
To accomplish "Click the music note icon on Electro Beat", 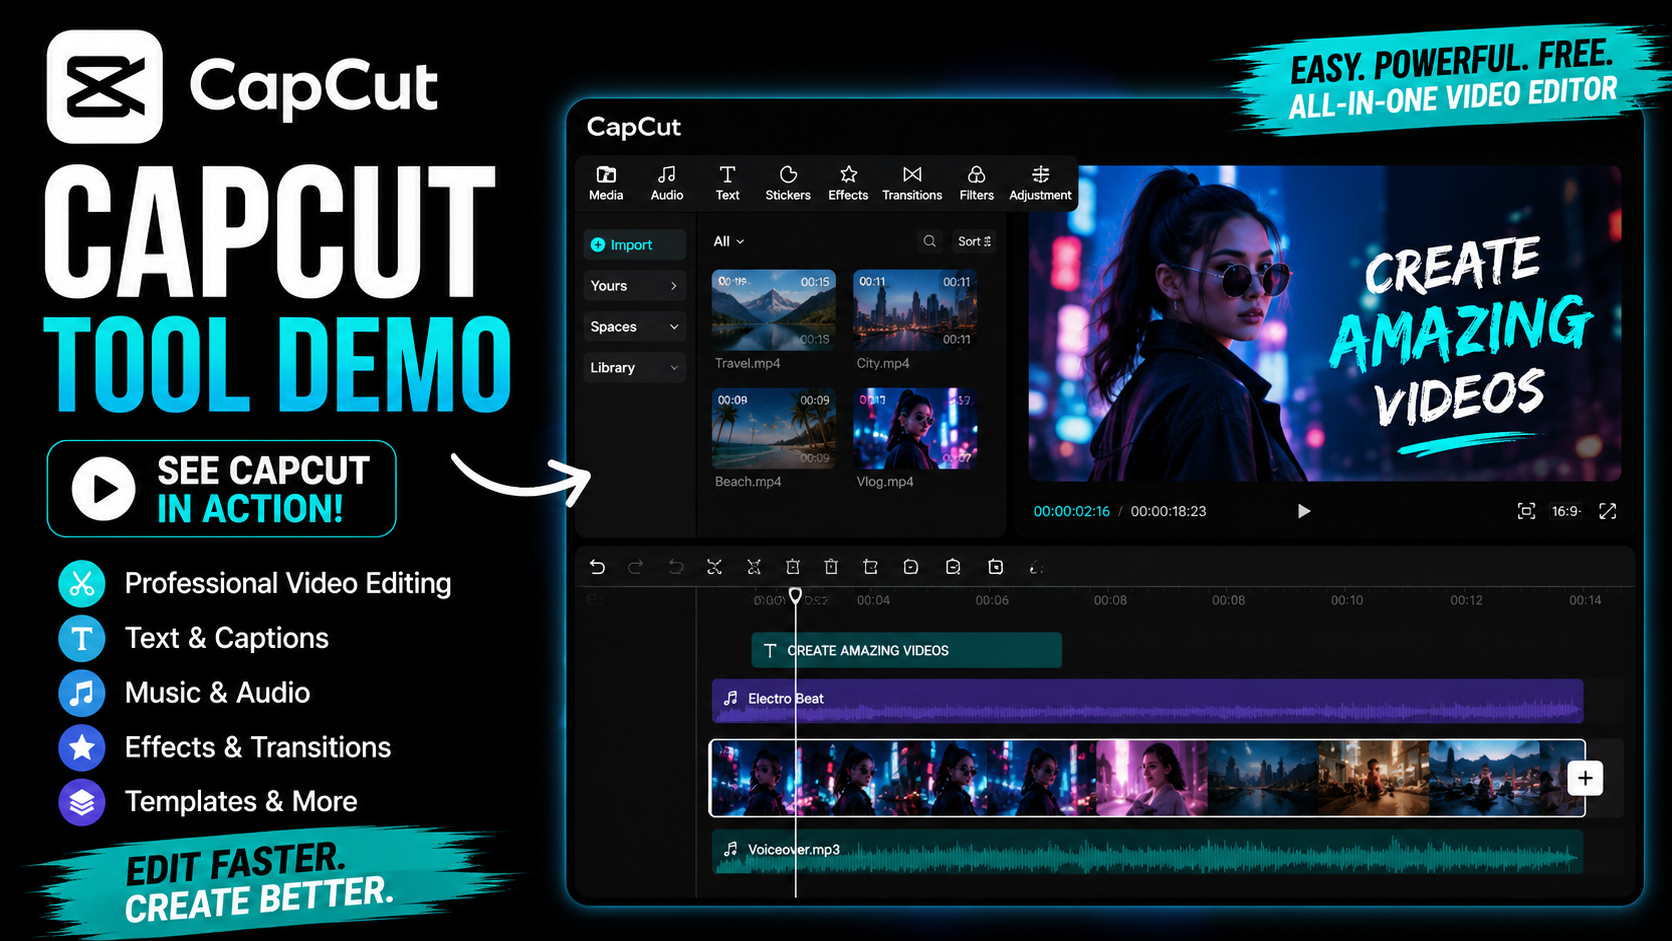I will coord(731,698).
